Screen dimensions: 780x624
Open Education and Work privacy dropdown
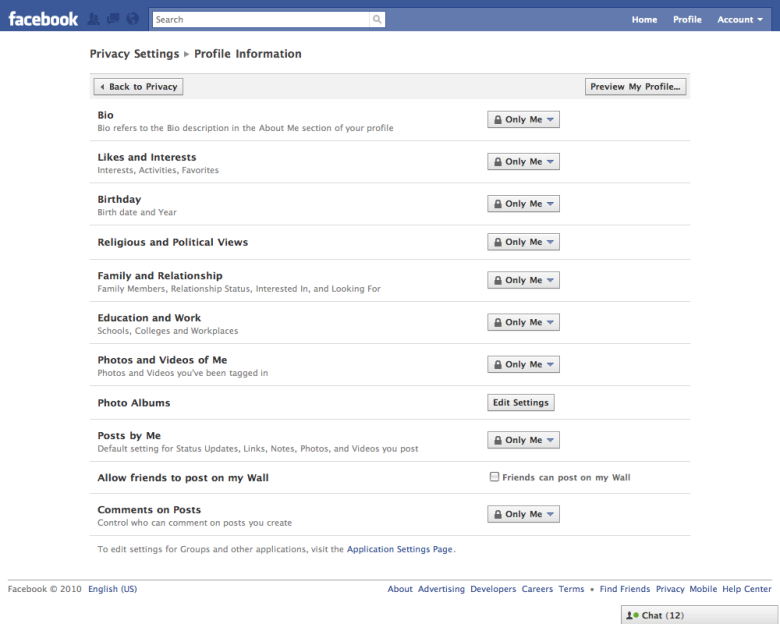pyautogui.click(x=523, y=322)
